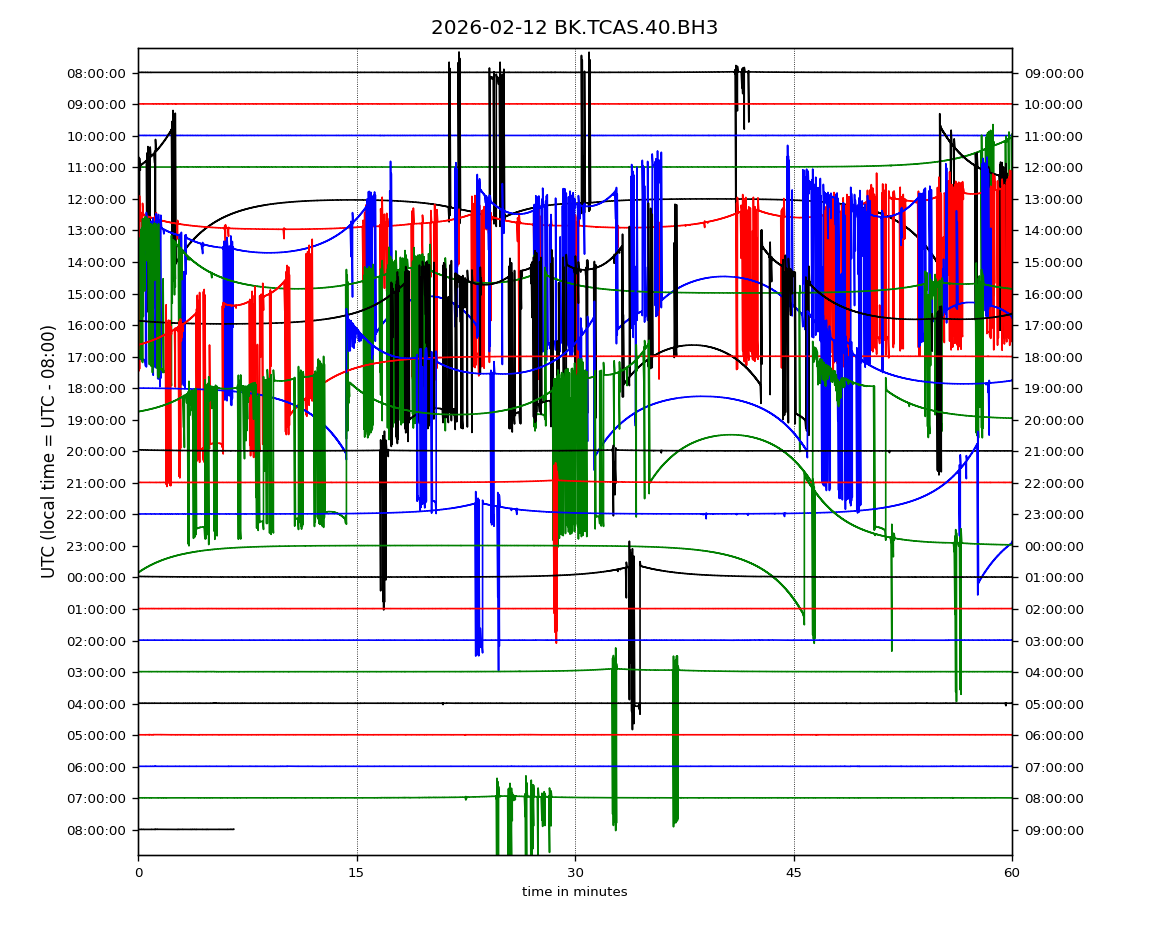Click the "time in minutes" x-axis label
The width and height of the screenshot is (1150, 950).
point(574,892)
